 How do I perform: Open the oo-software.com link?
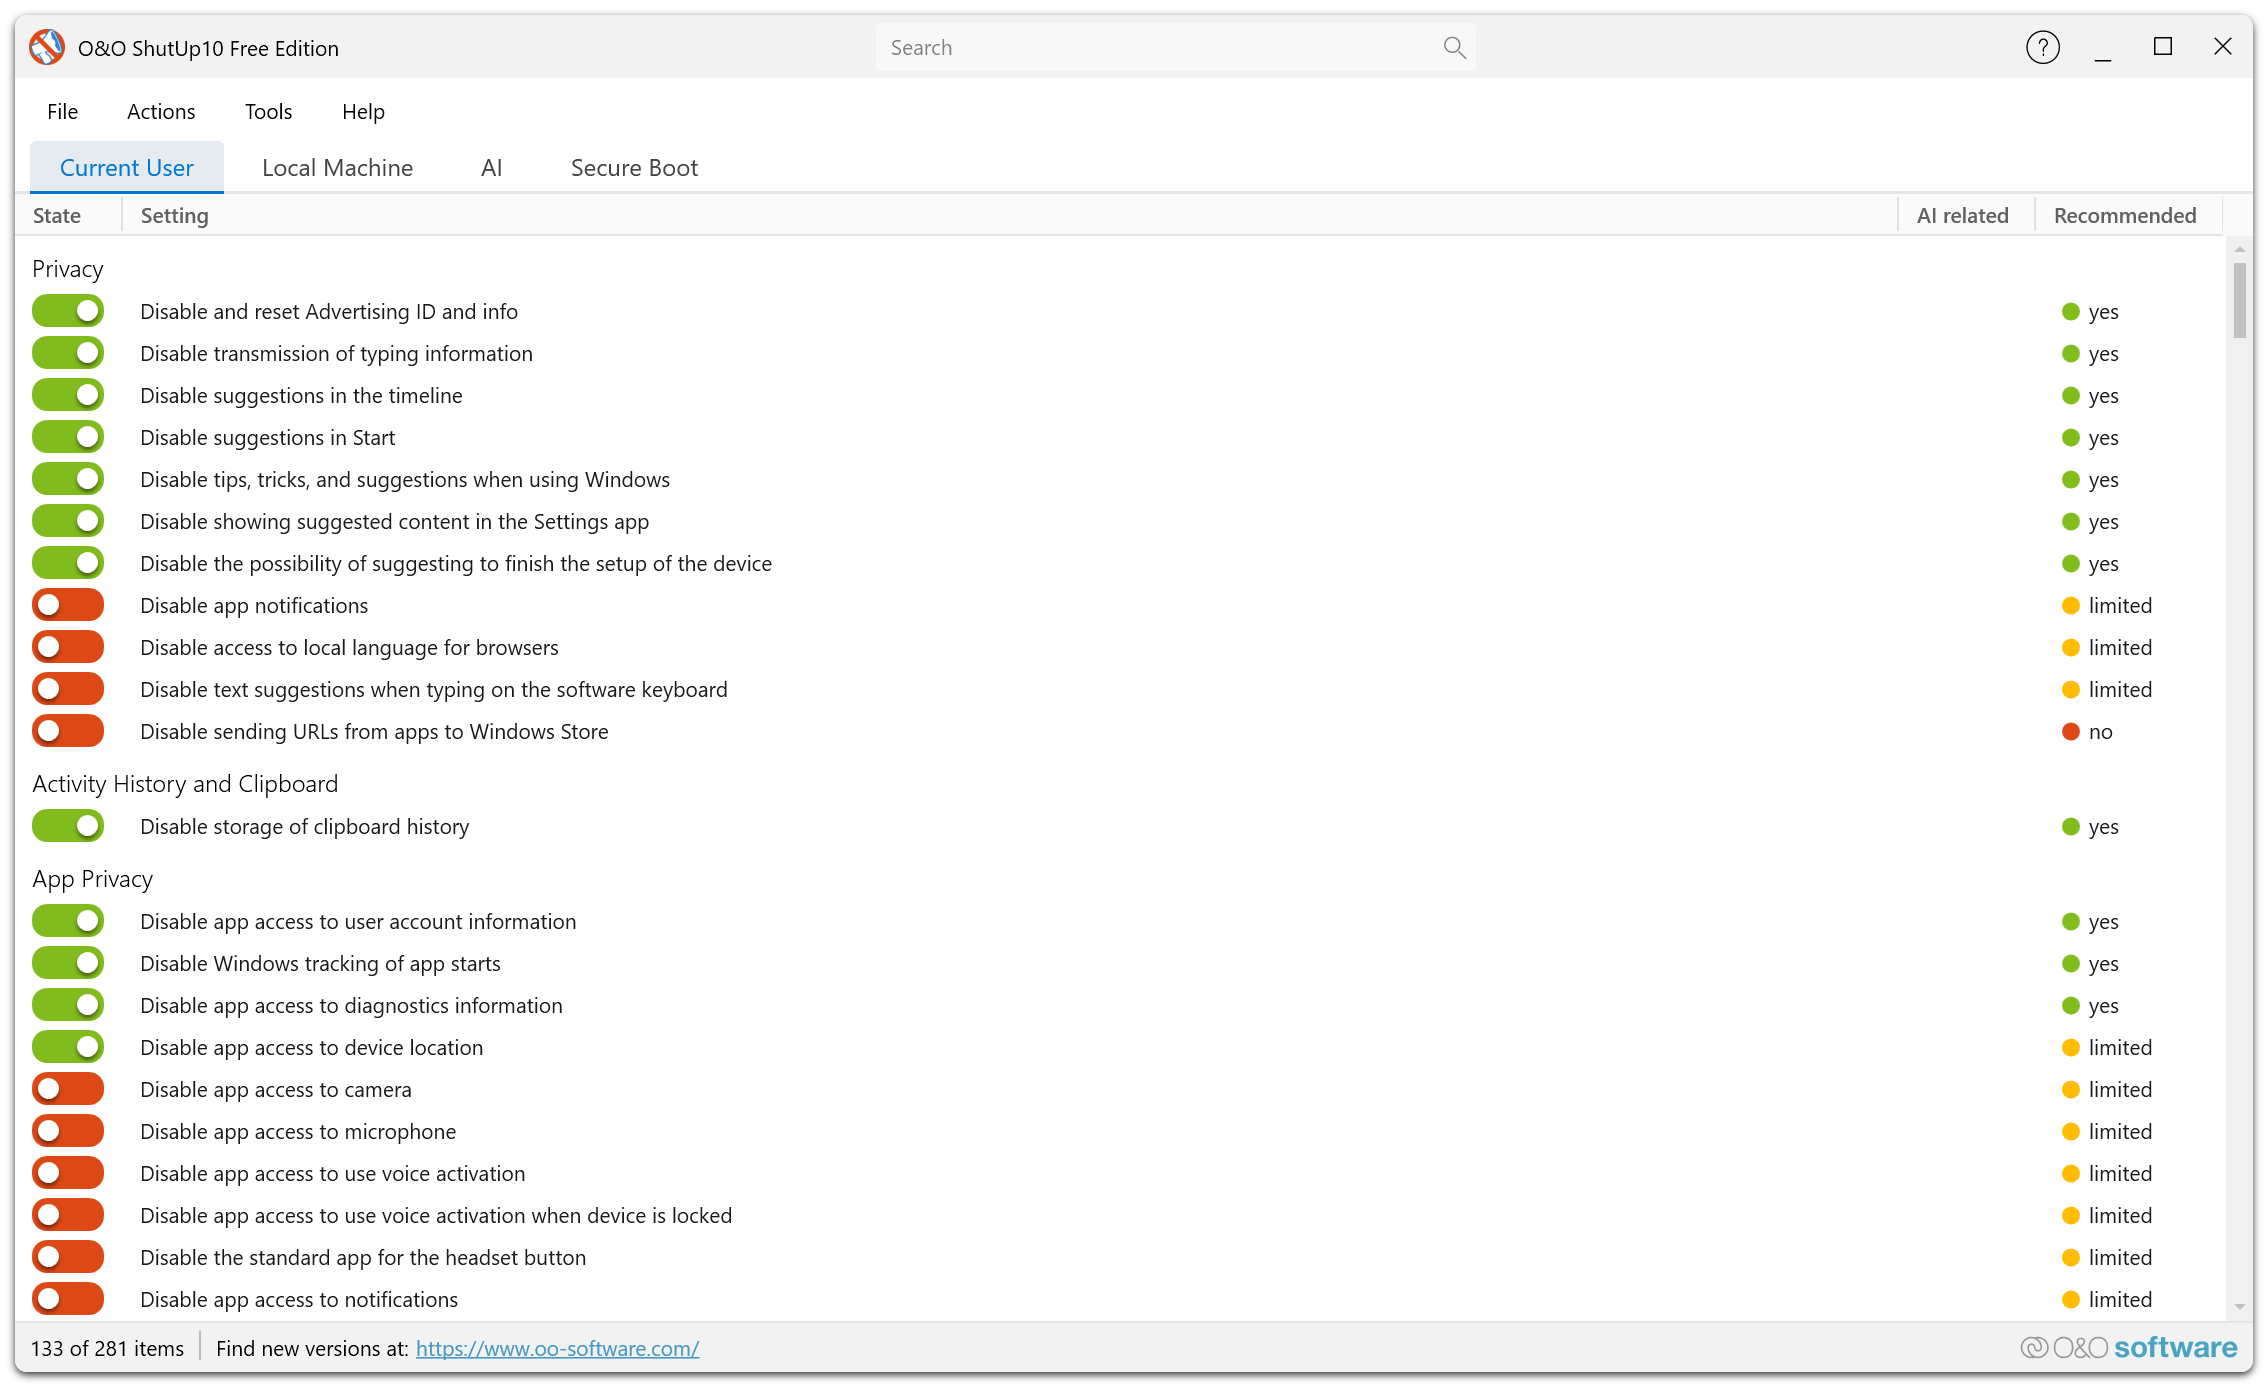[557, 1348]
